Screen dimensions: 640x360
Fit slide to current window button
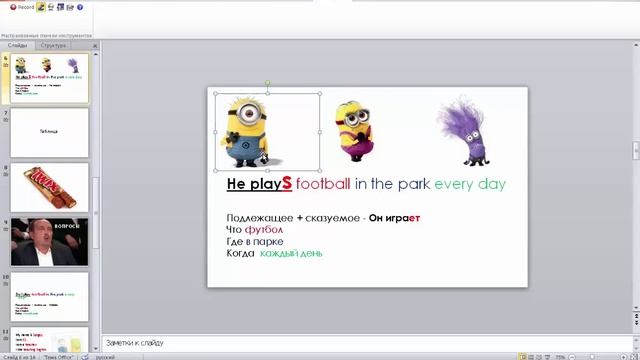tap(634, 357)
